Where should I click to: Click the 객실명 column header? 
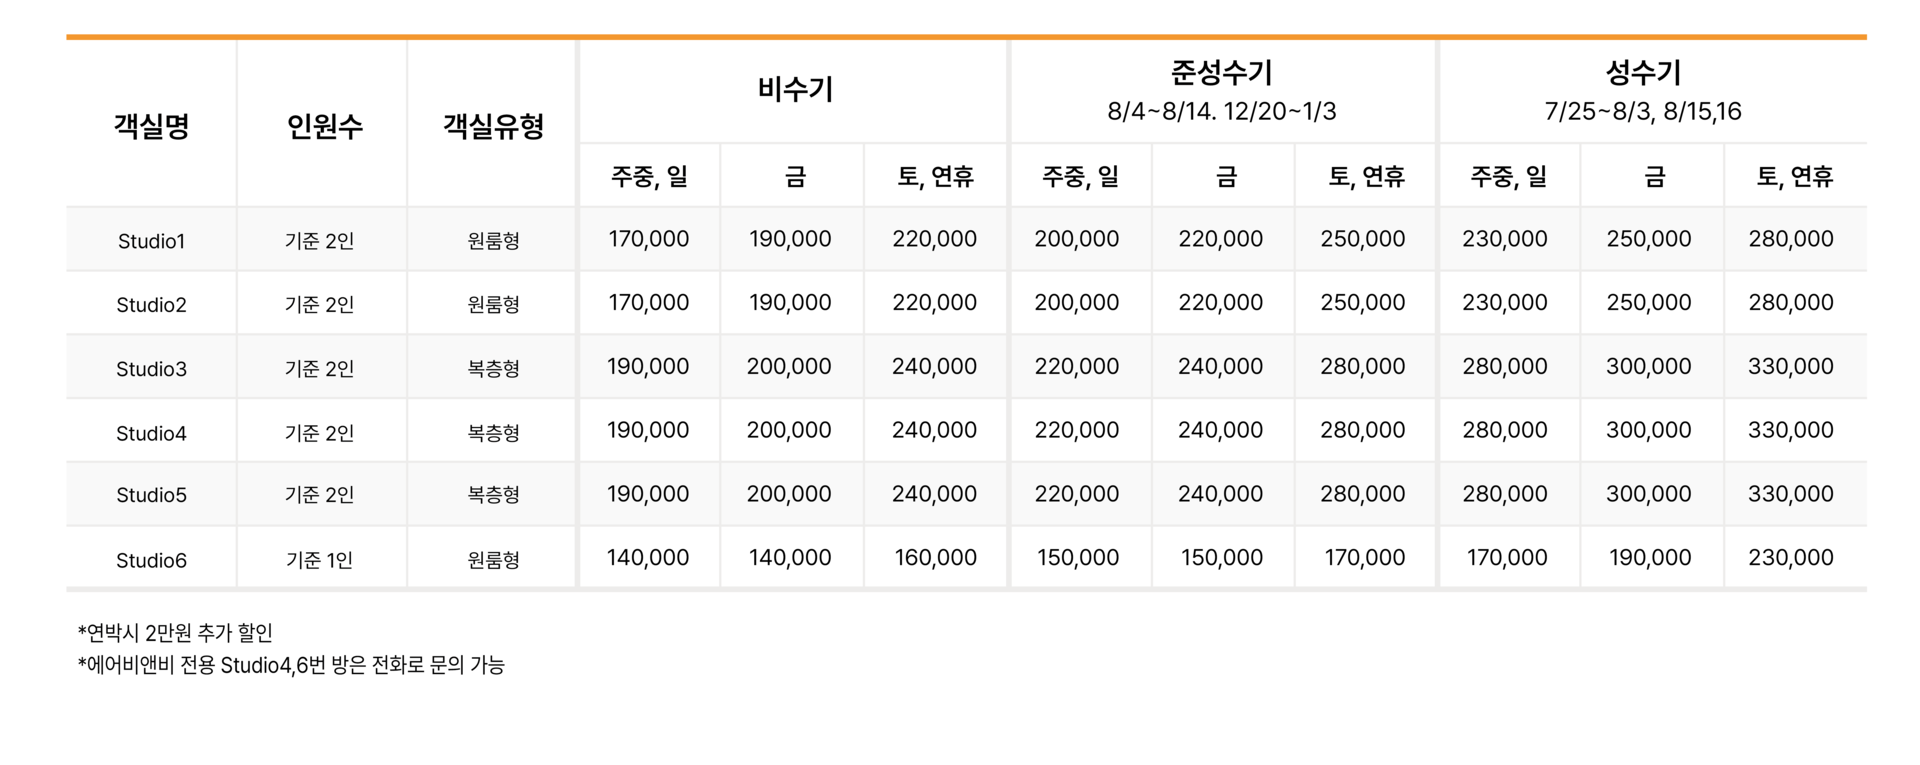[151, 126]
